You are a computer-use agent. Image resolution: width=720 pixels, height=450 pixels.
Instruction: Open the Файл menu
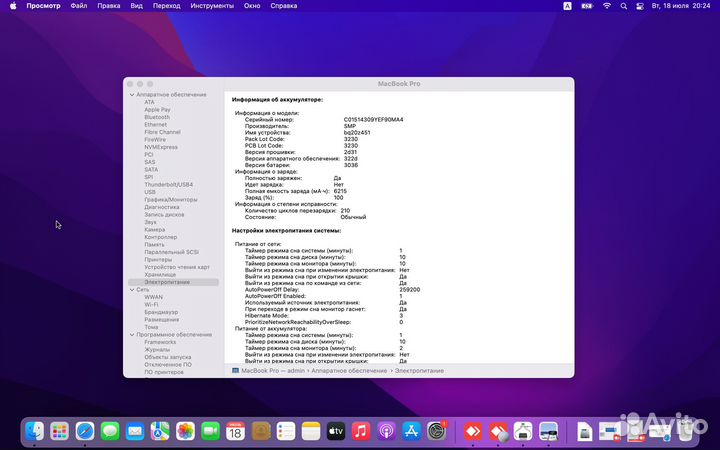click(x=79, y=6)
